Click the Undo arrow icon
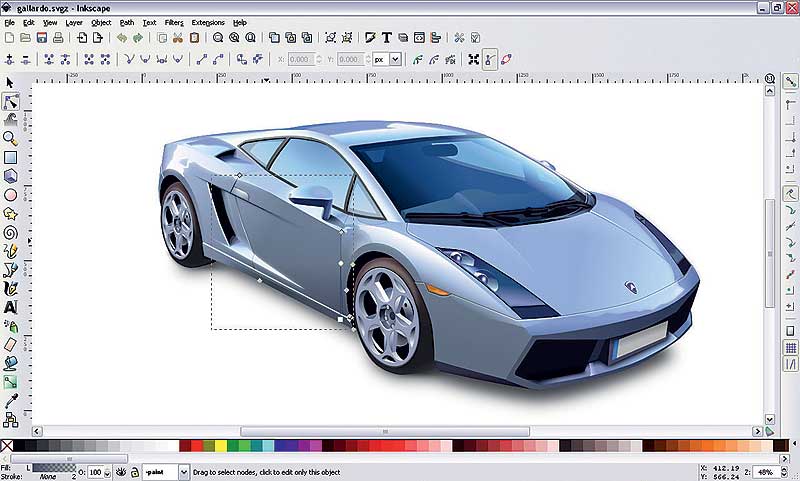The width and height of the screenshot is (800, 481). pyautogui.click(x=121, y=38)
